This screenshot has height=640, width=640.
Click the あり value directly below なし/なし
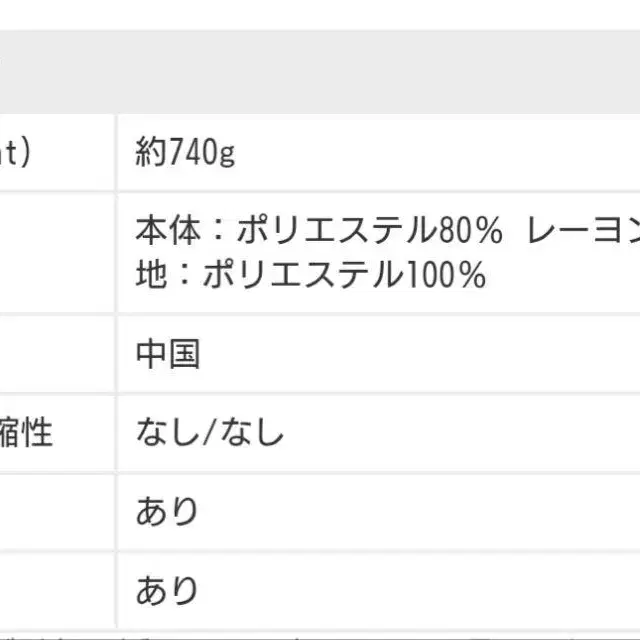[x=168, y=512]
